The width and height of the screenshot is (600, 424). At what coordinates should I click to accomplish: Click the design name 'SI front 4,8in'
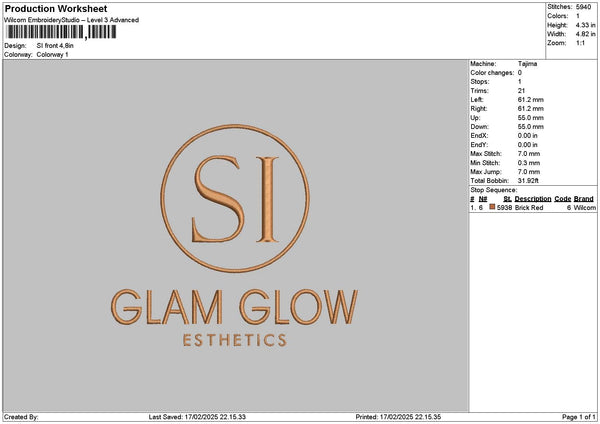(x=55, y=46)
